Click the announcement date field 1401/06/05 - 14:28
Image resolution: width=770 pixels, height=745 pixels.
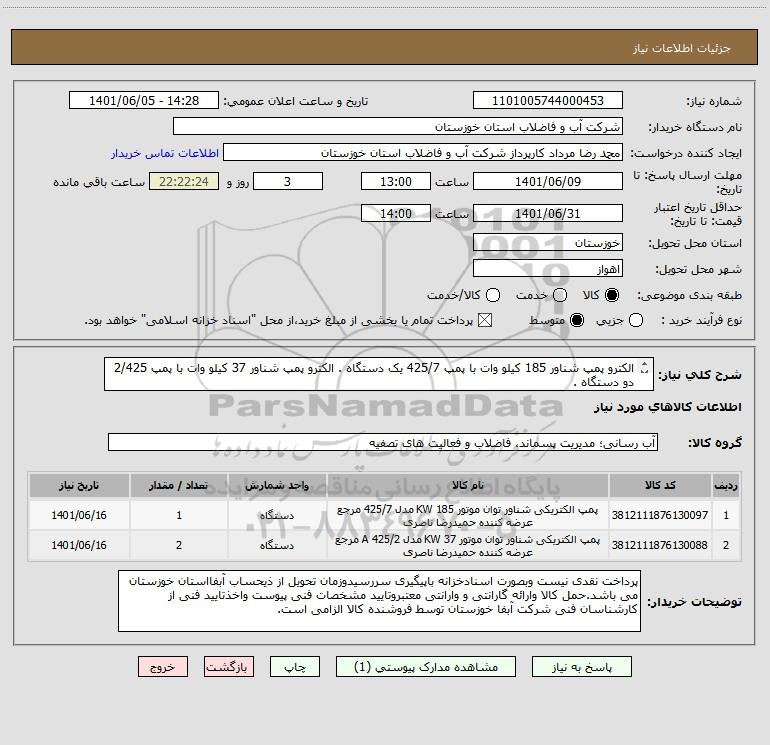(144, 101)
